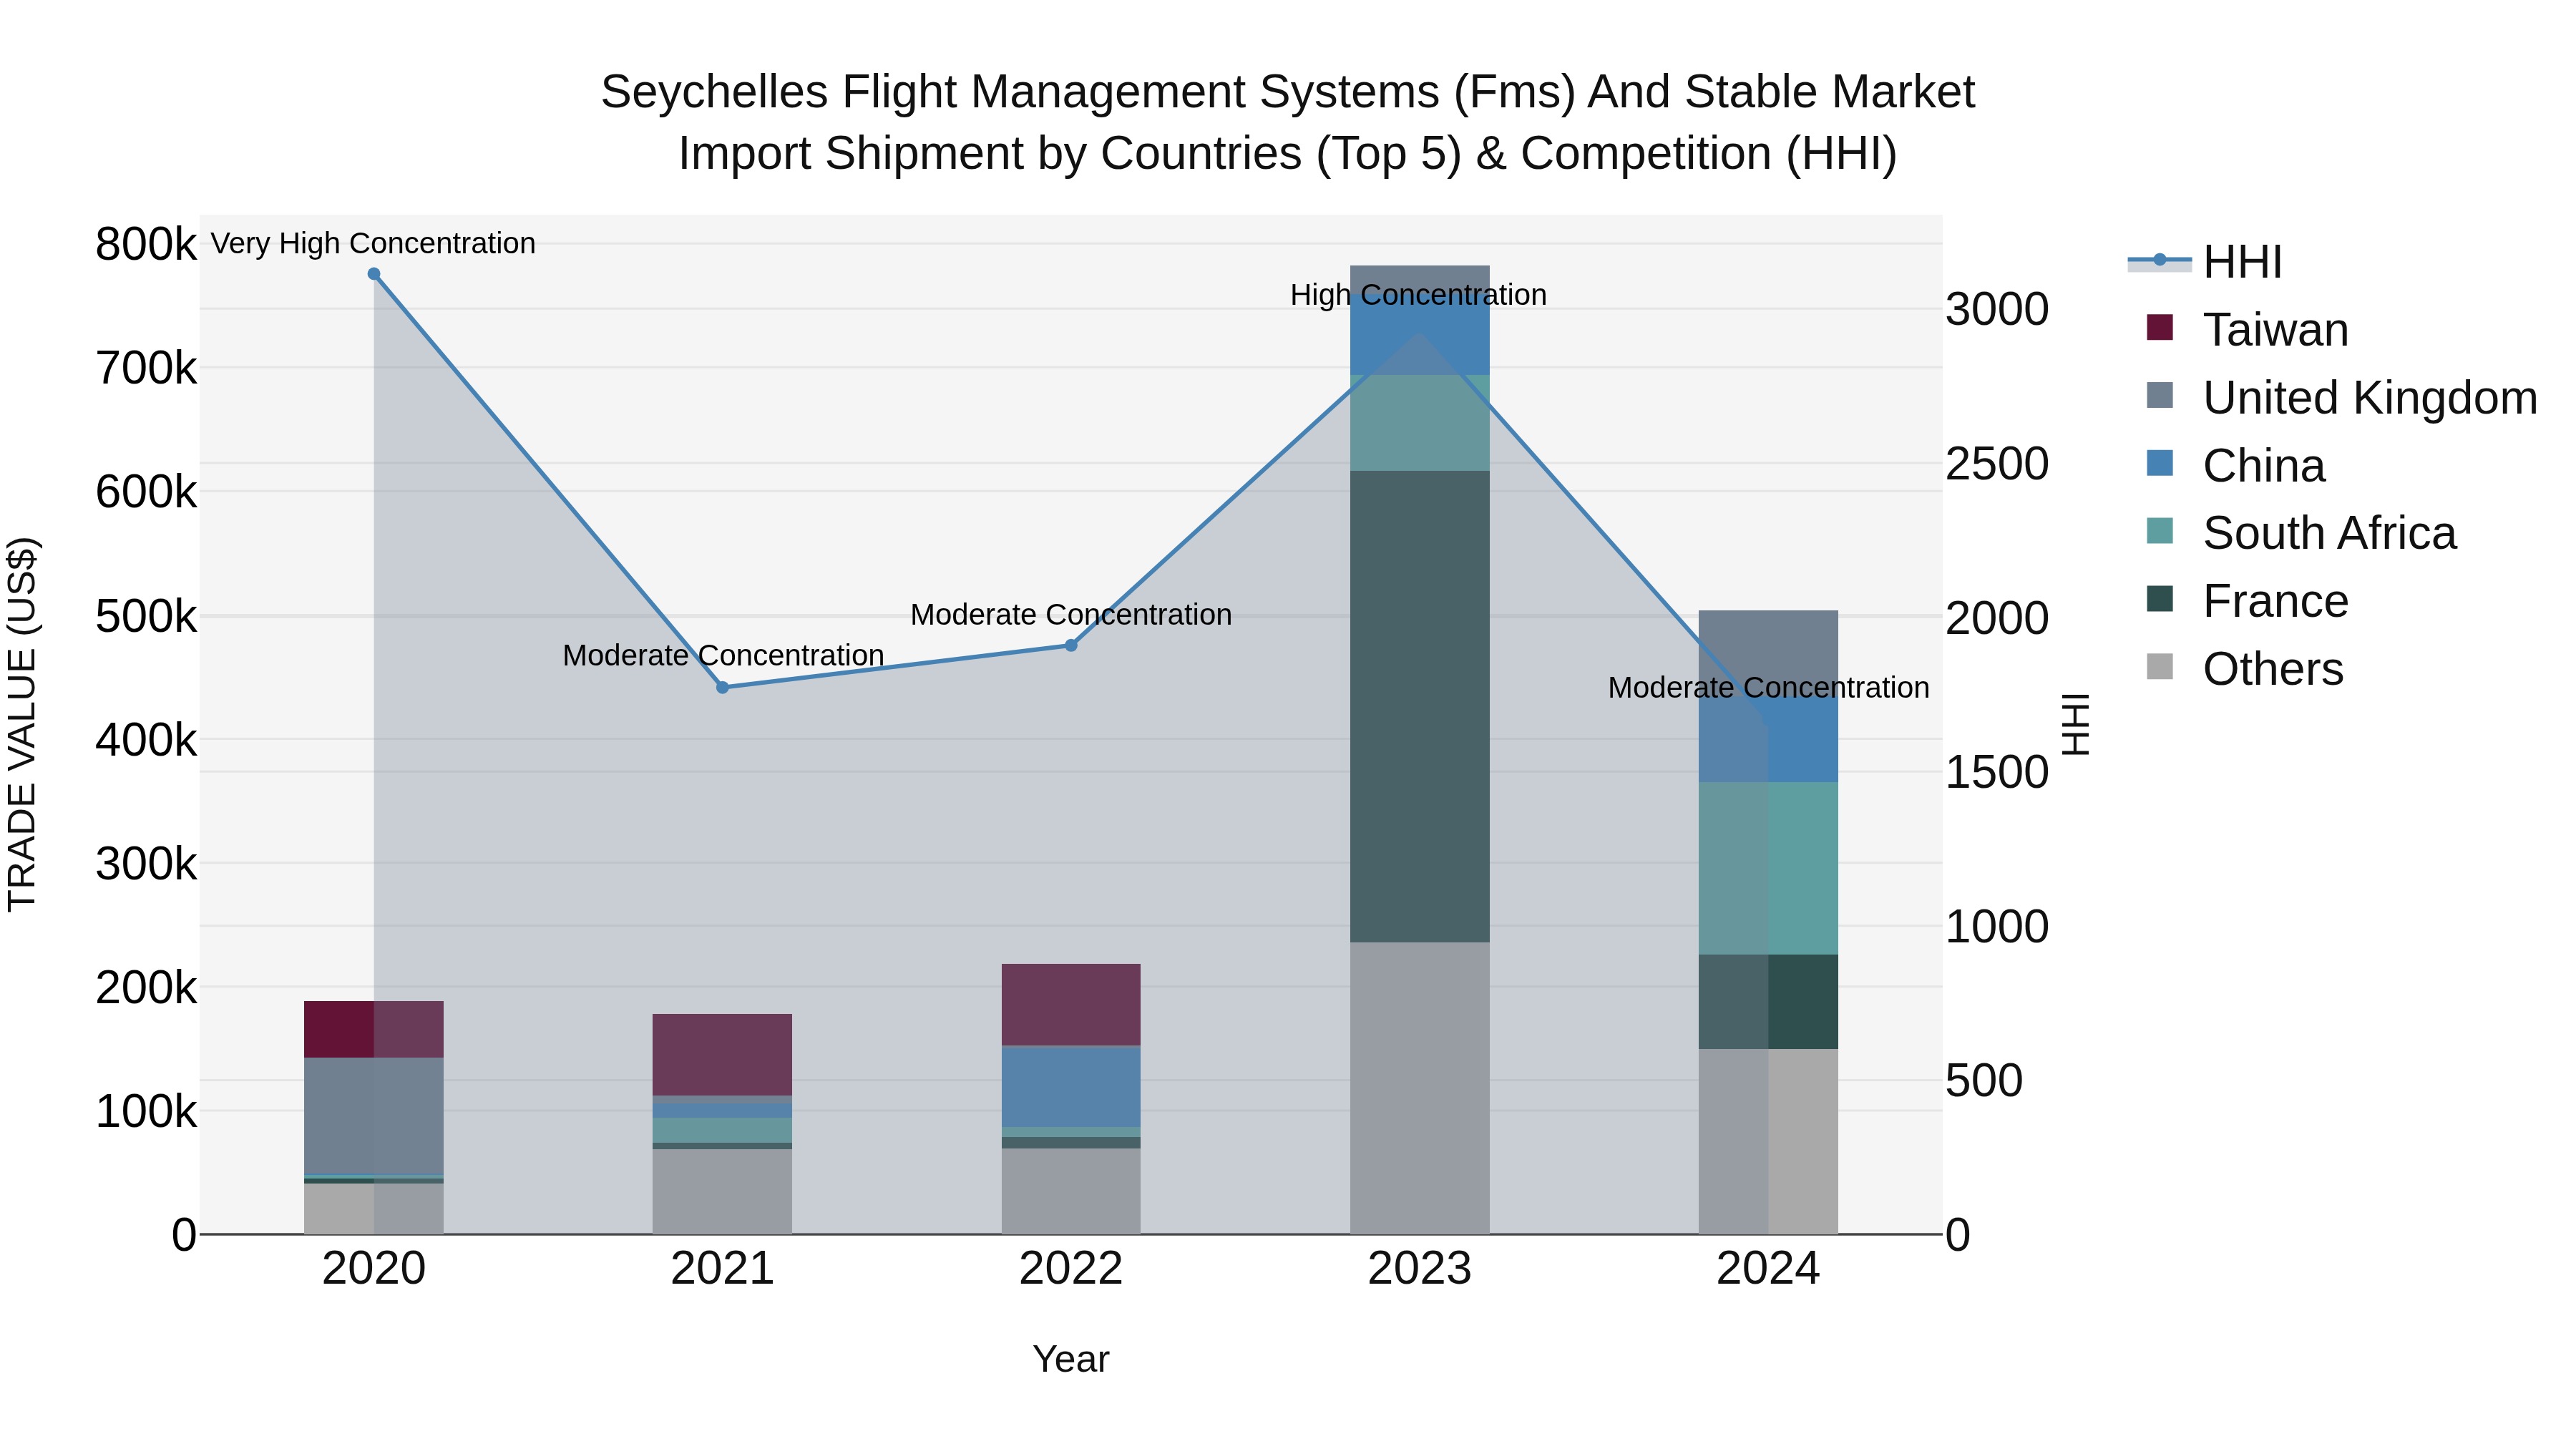The width and height of the screenshot is (2576, 1449).
Task: Click the 2024 United Kingdom bar segment
Action: pos(1768,654)
